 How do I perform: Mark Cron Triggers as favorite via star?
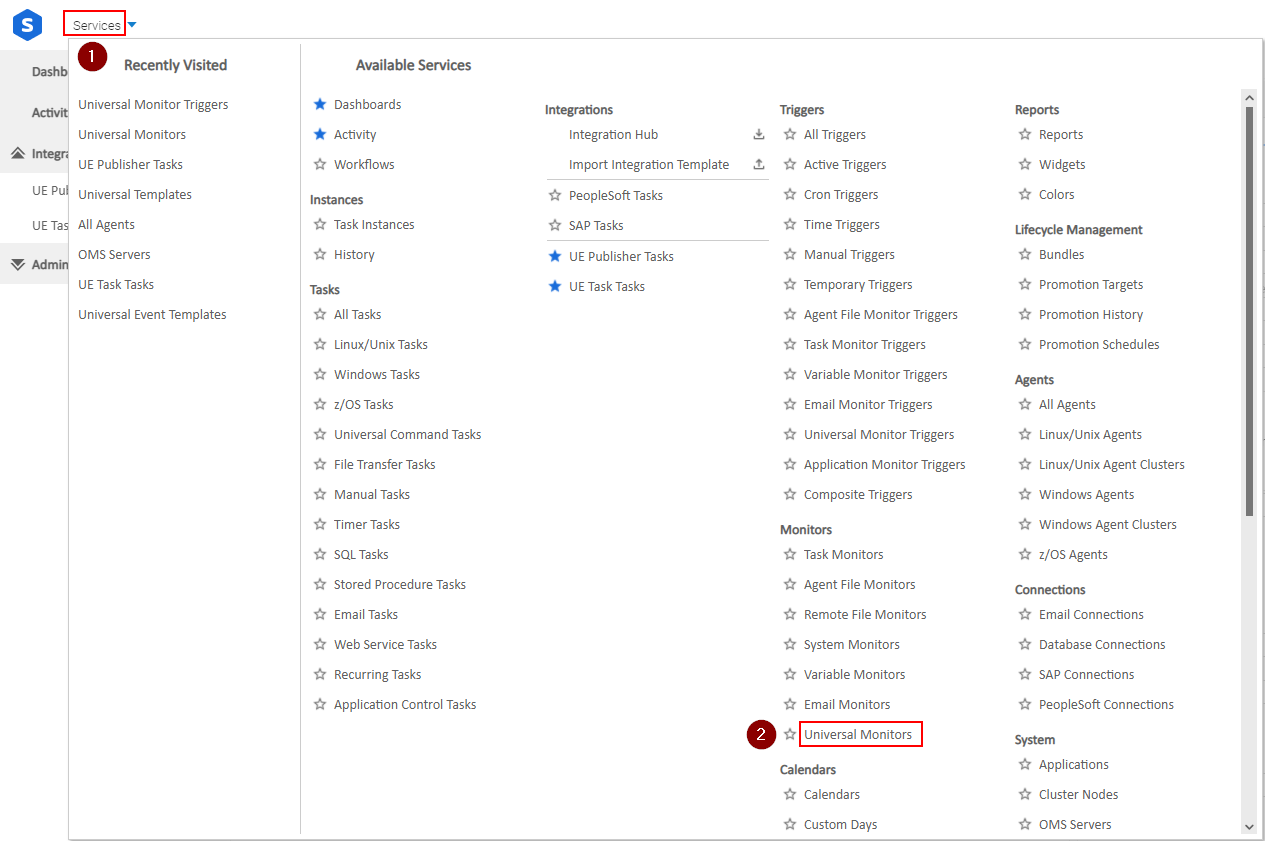tap(790, 195)
